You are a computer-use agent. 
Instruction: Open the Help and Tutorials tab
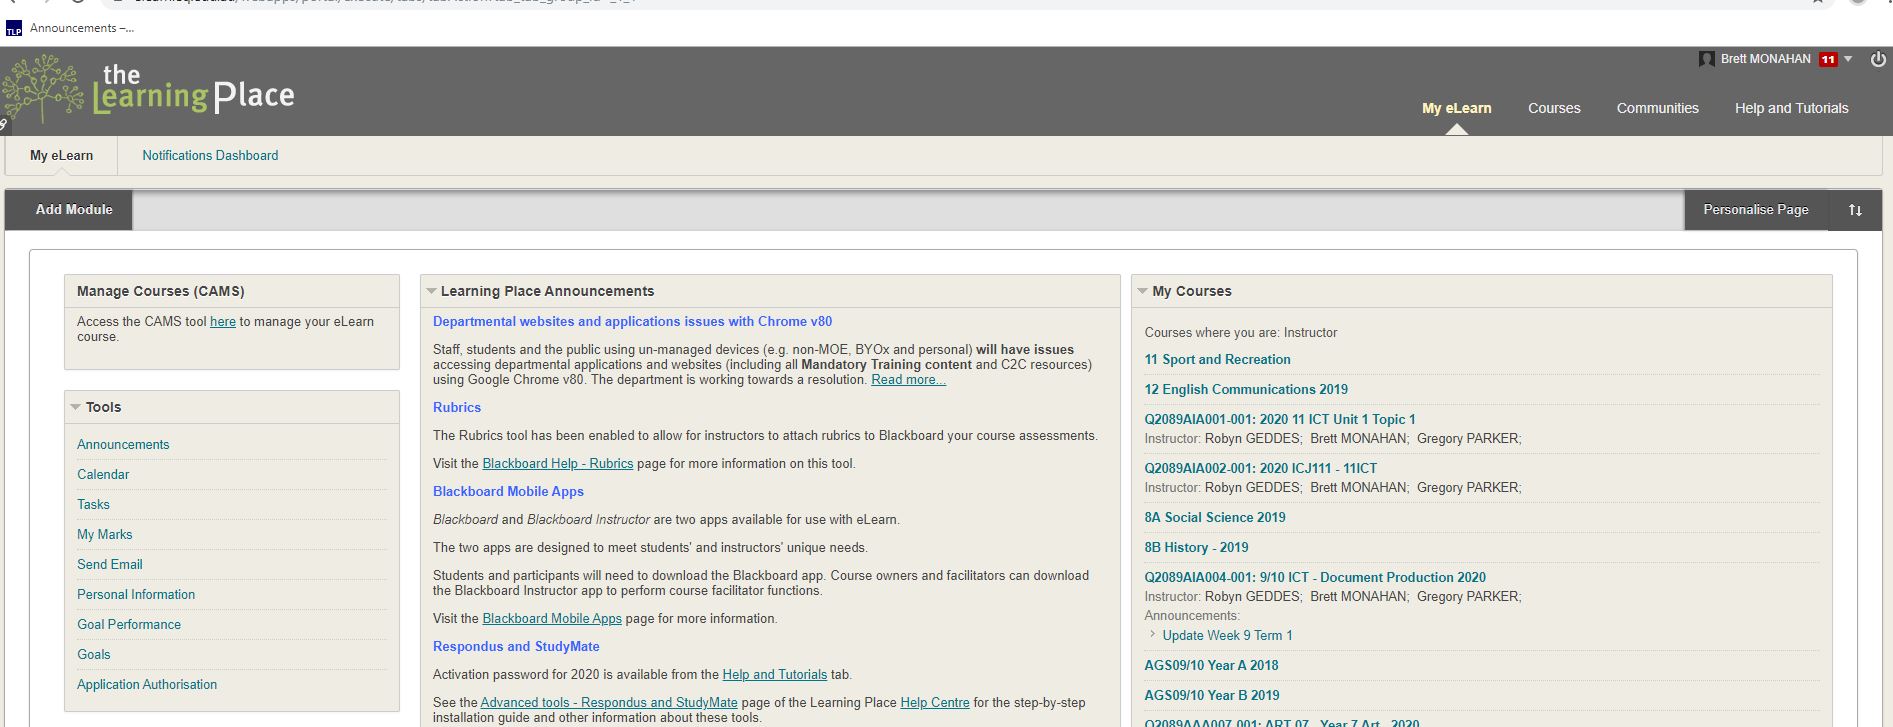pyautogui.click(x=1791, y=108)
